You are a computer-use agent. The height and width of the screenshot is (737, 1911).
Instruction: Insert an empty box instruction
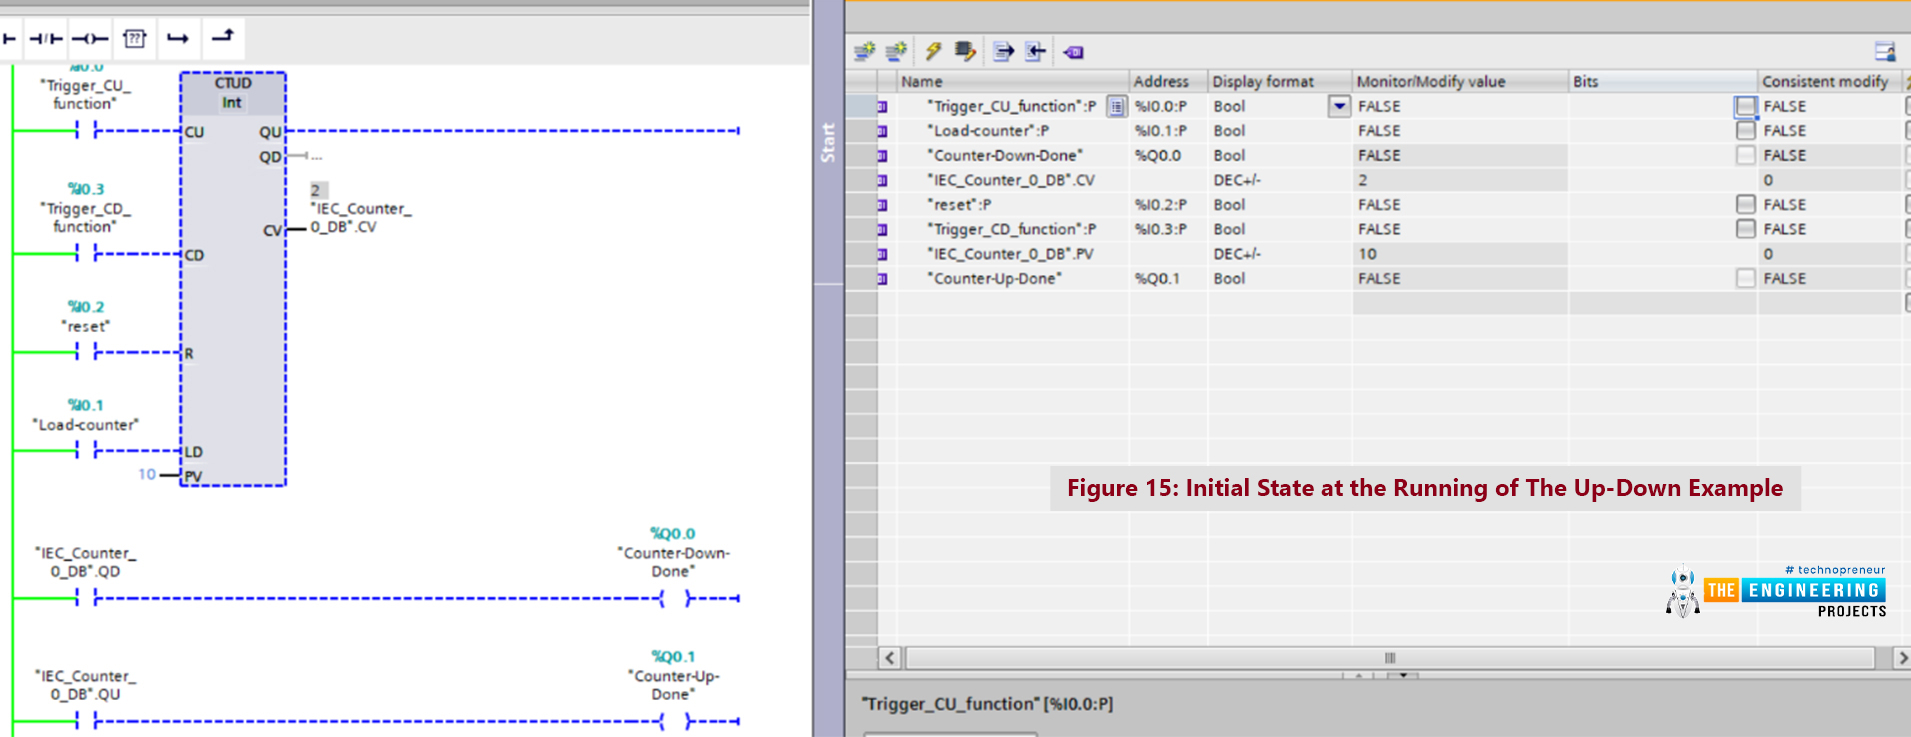134,39
